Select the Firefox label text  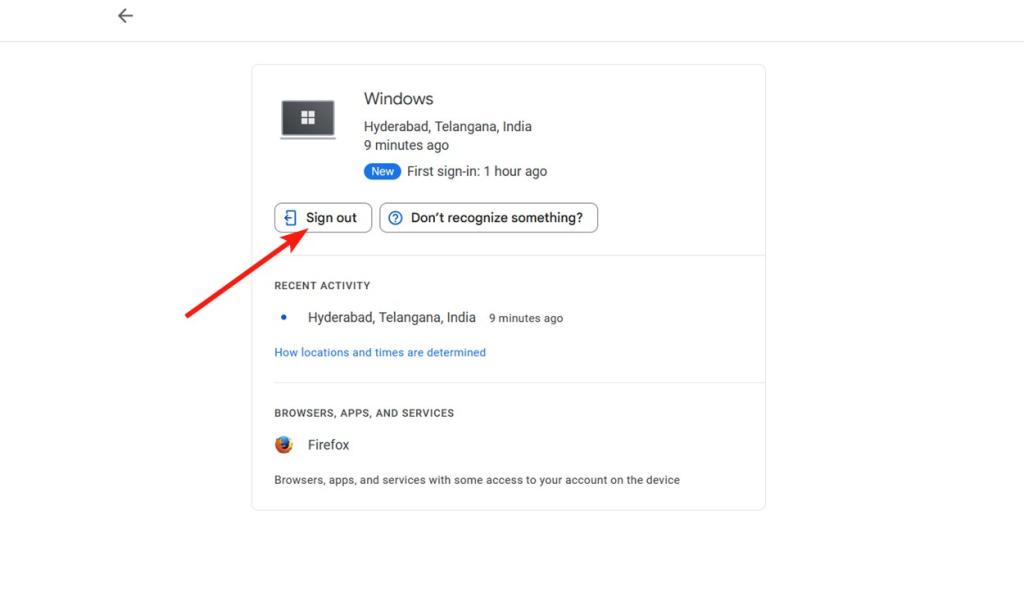point(329,444)
